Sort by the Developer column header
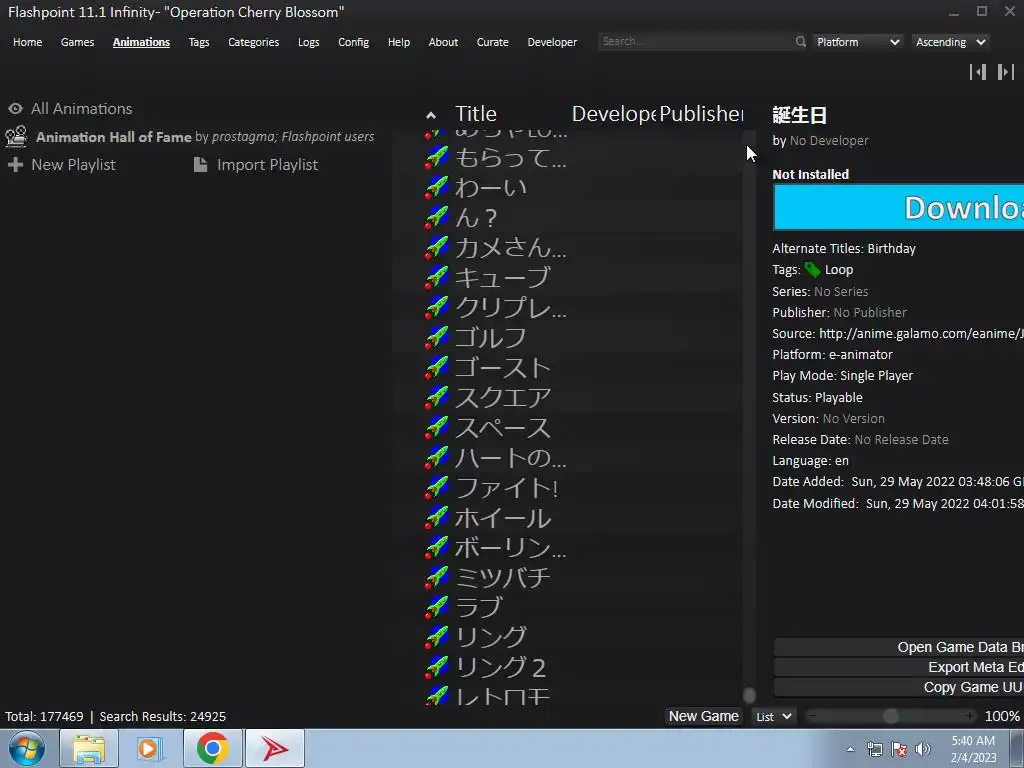Viewport: 1024px width, 768px height. [614, 114]
